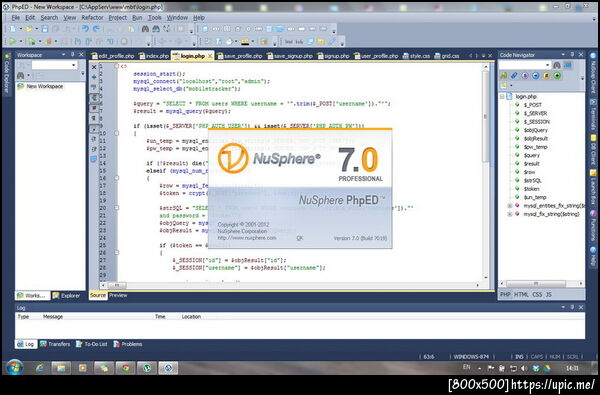Screen dimensions: 600x395
Task: Open Windows Explorer folder taskbar icon
Action: [61, 368]
